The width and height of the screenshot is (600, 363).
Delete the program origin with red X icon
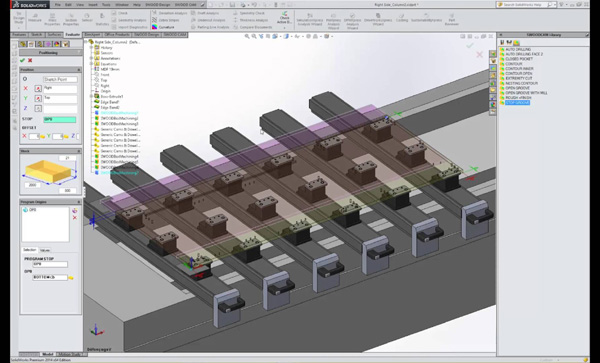point(75,218)
